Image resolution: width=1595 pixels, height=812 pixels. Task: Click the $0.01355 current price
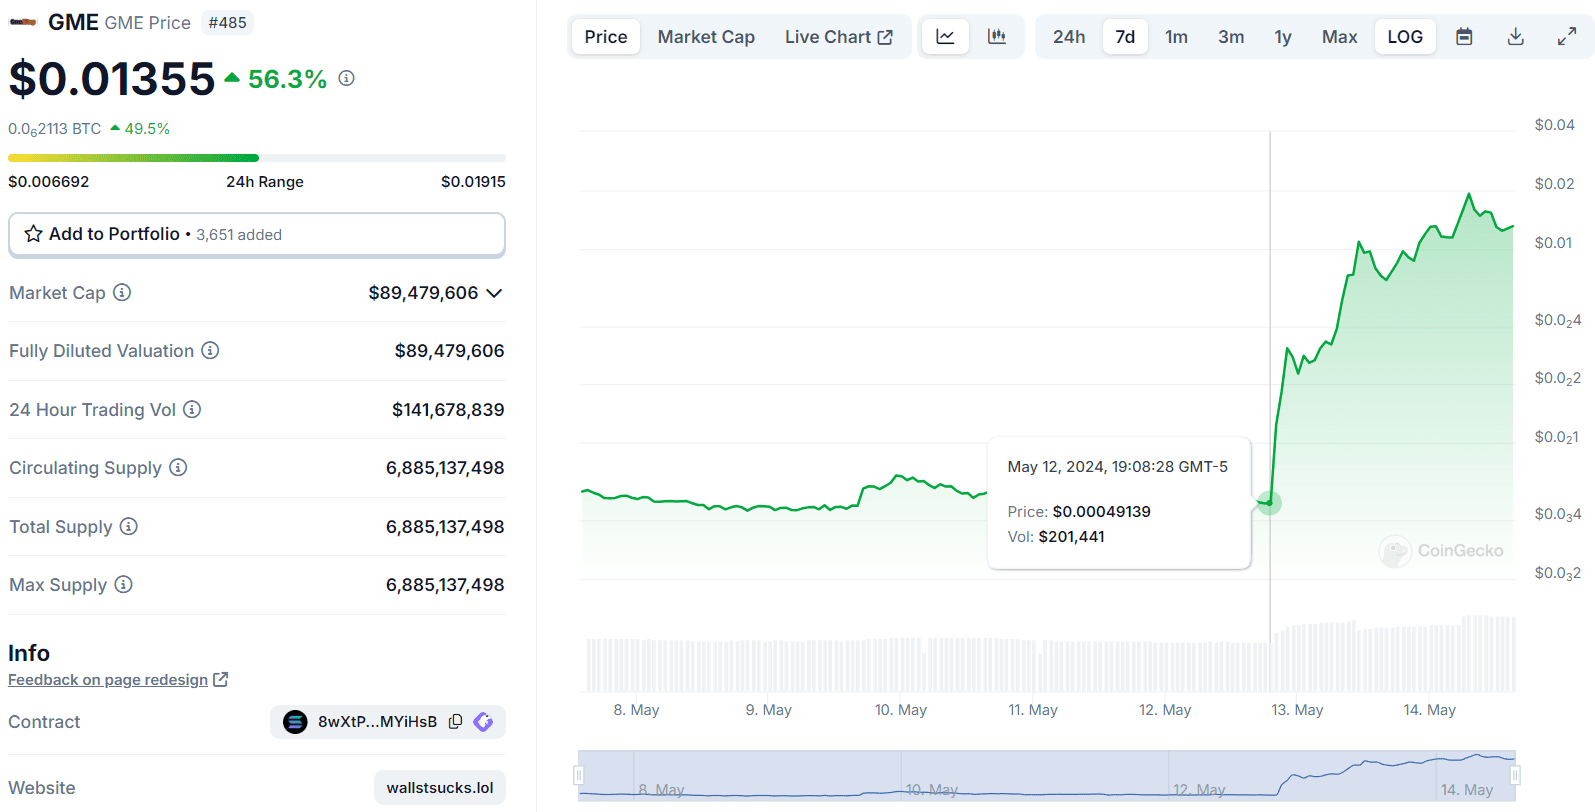(x=112, y=79)
